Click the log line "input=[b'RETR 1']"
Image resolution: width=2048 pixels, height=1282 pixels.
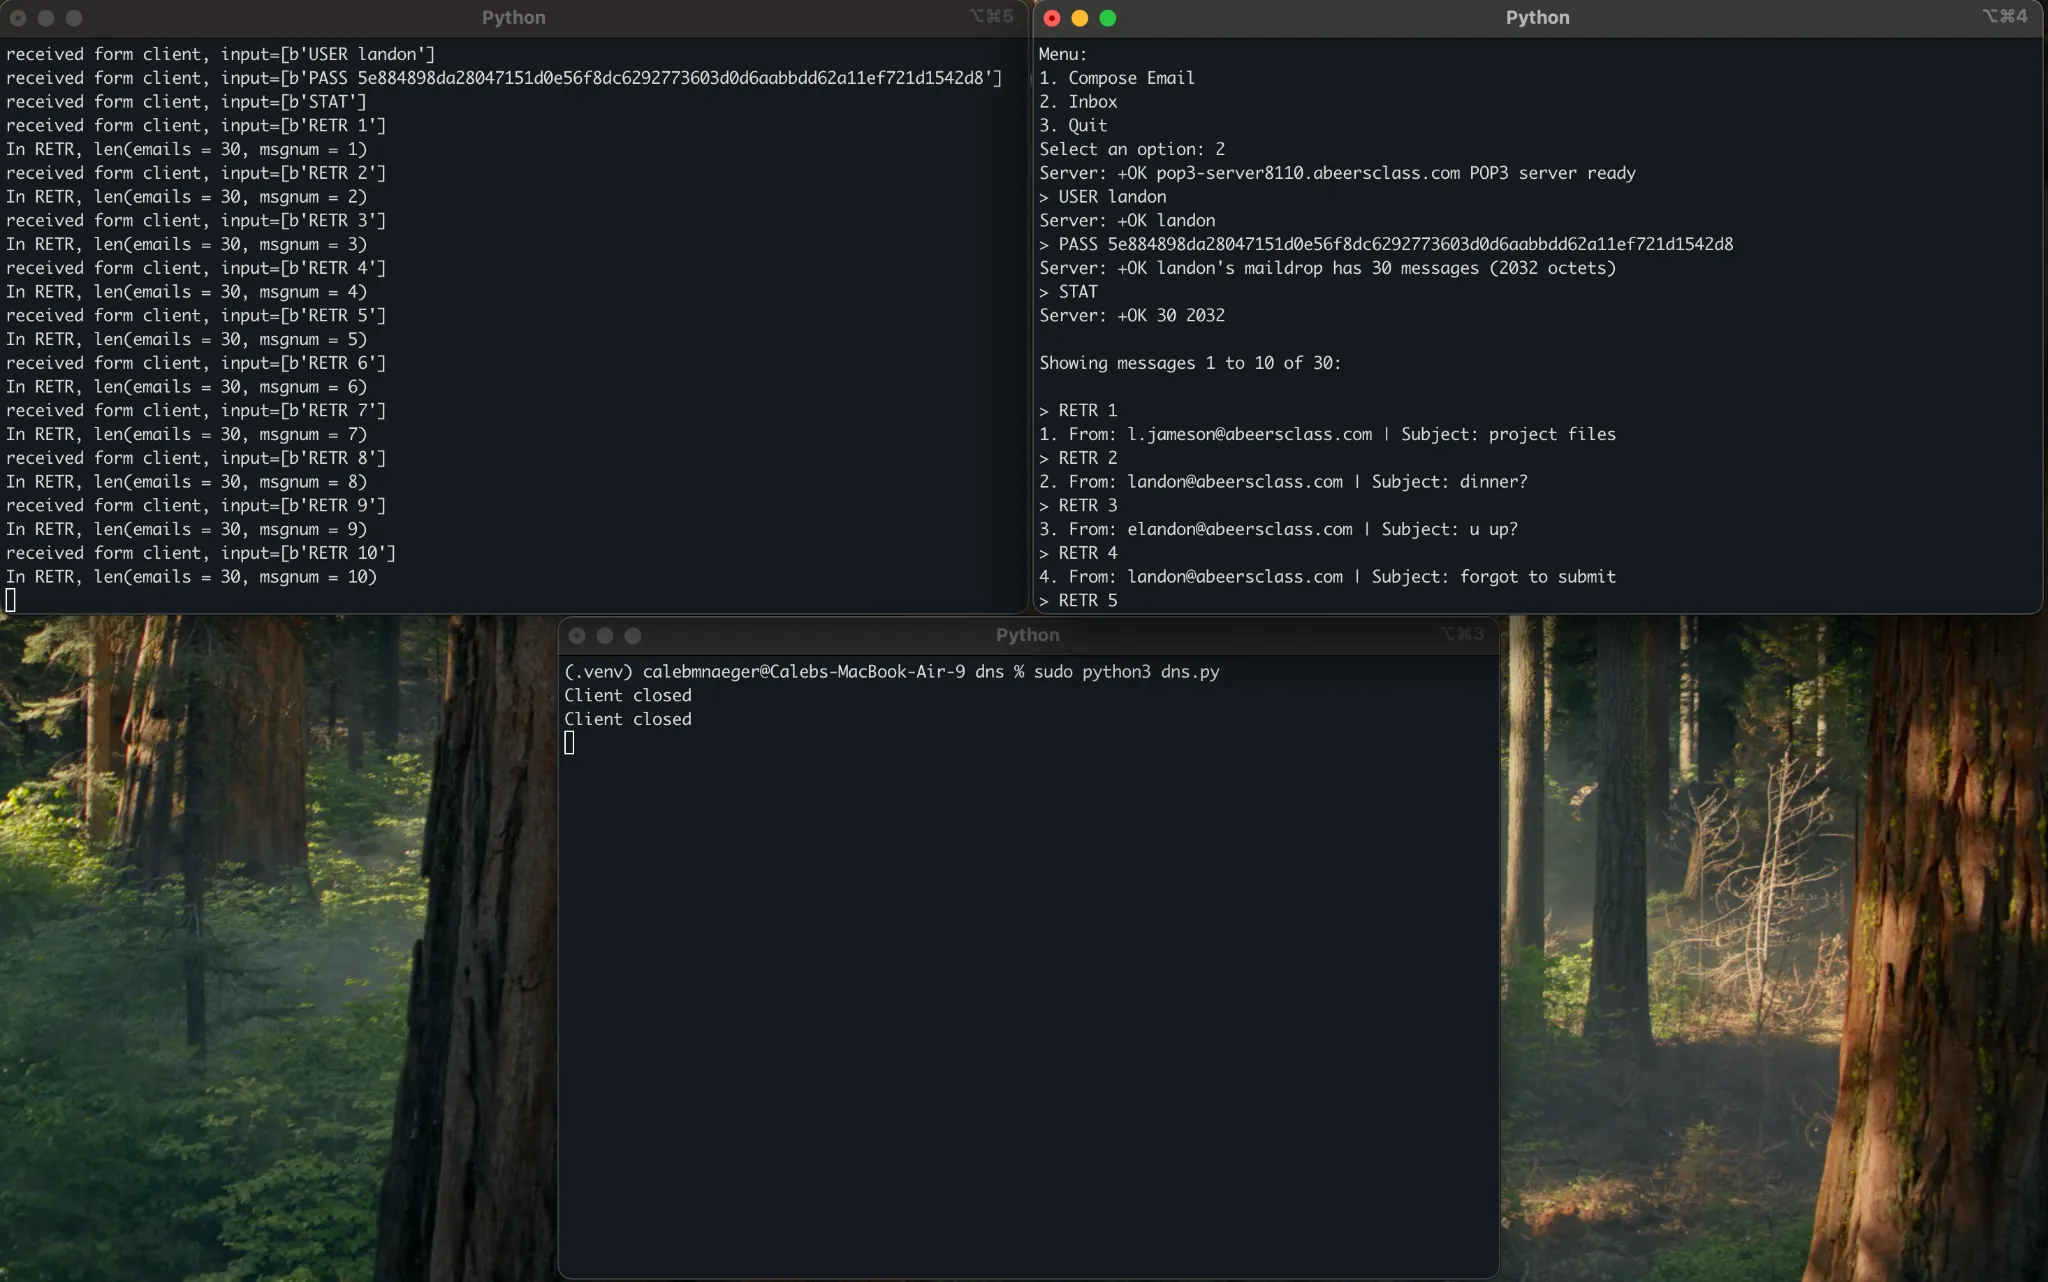click(x=196, y=126)
